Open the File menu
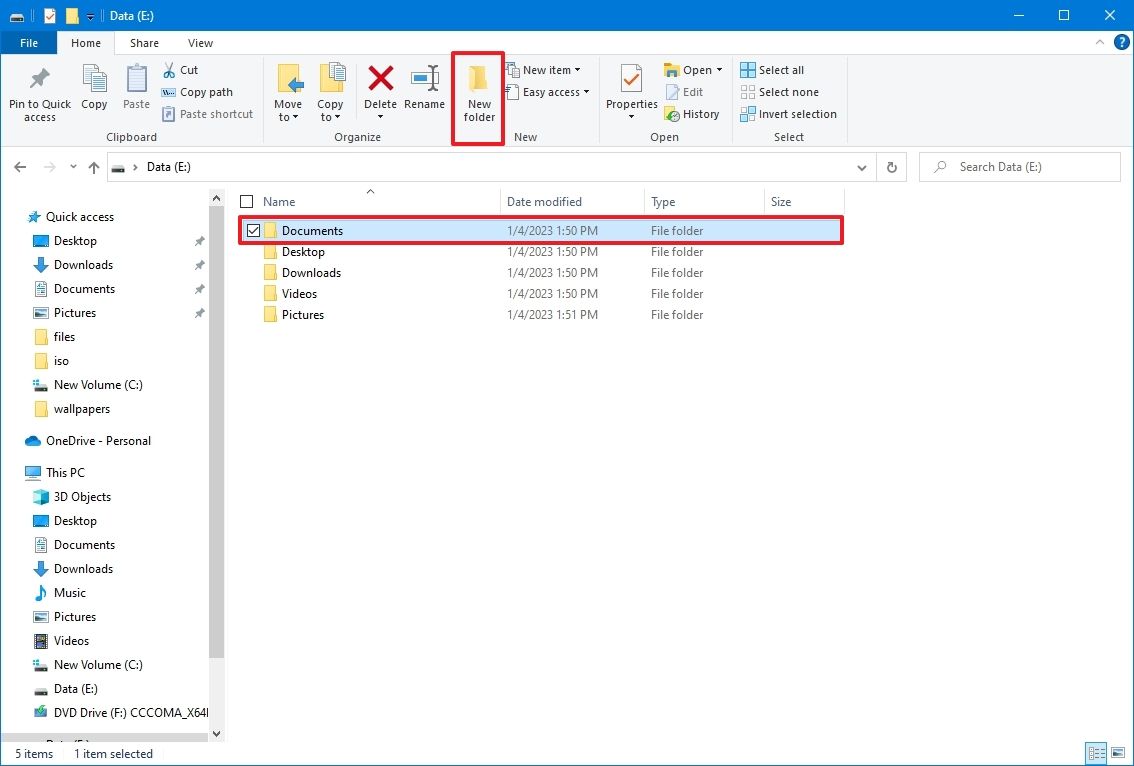 pos(29,43)
